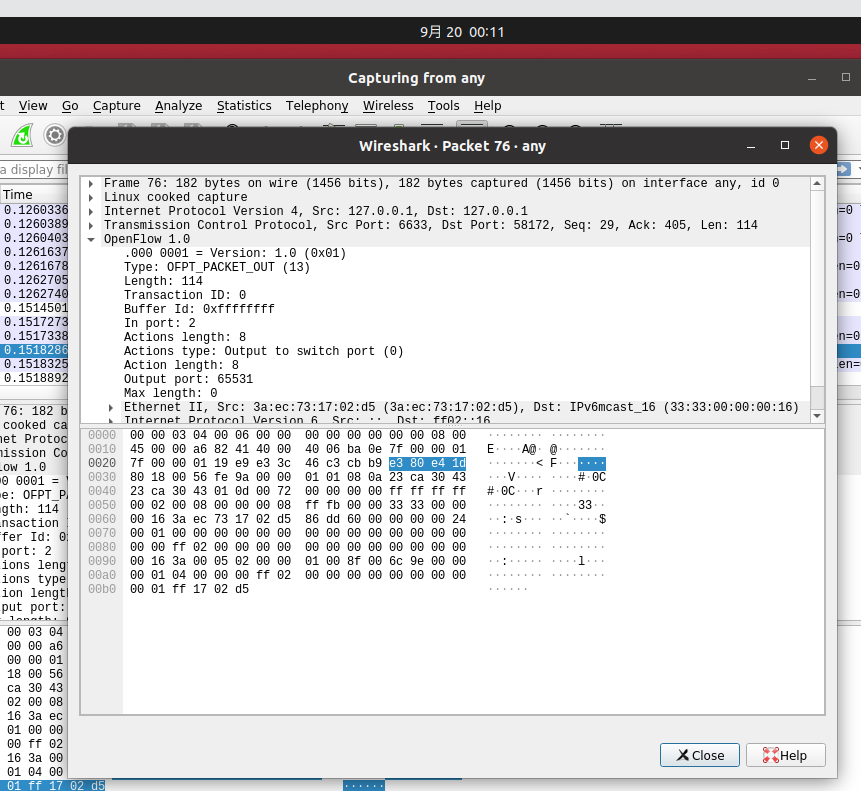Click the Time column header in main window
The height and width of the screenshot is (791, 861).
33,194
